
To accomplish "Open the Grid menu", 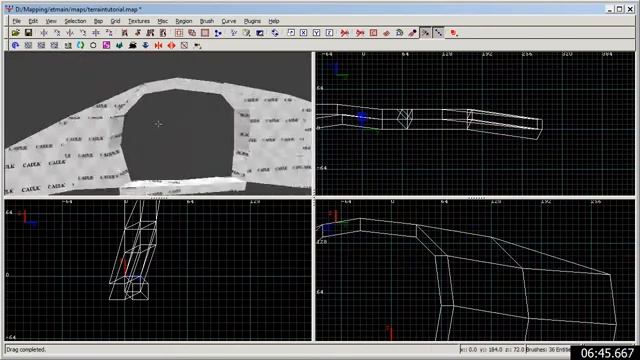I will (116, 21).
